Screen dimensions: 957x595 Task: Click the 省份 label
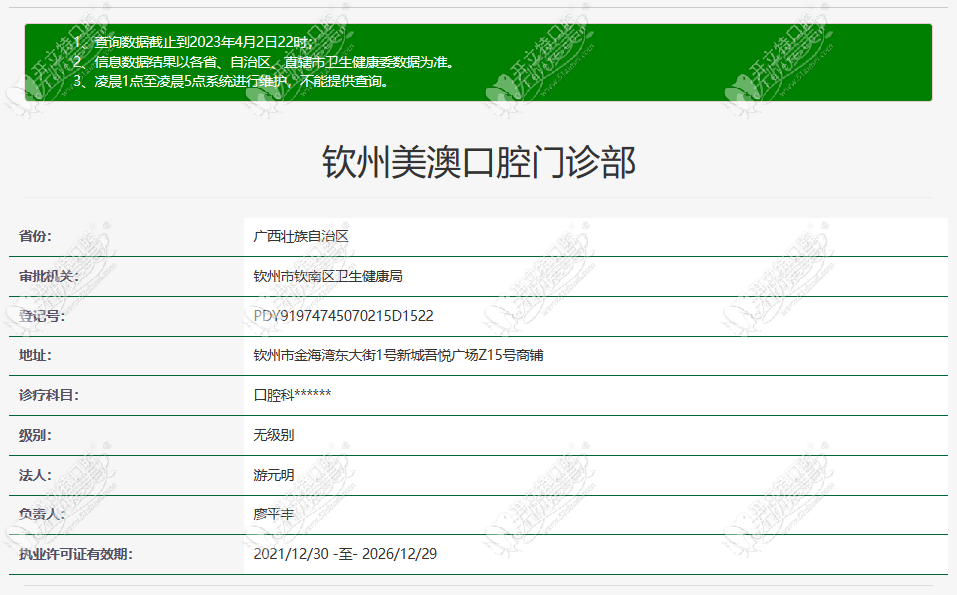35,236
